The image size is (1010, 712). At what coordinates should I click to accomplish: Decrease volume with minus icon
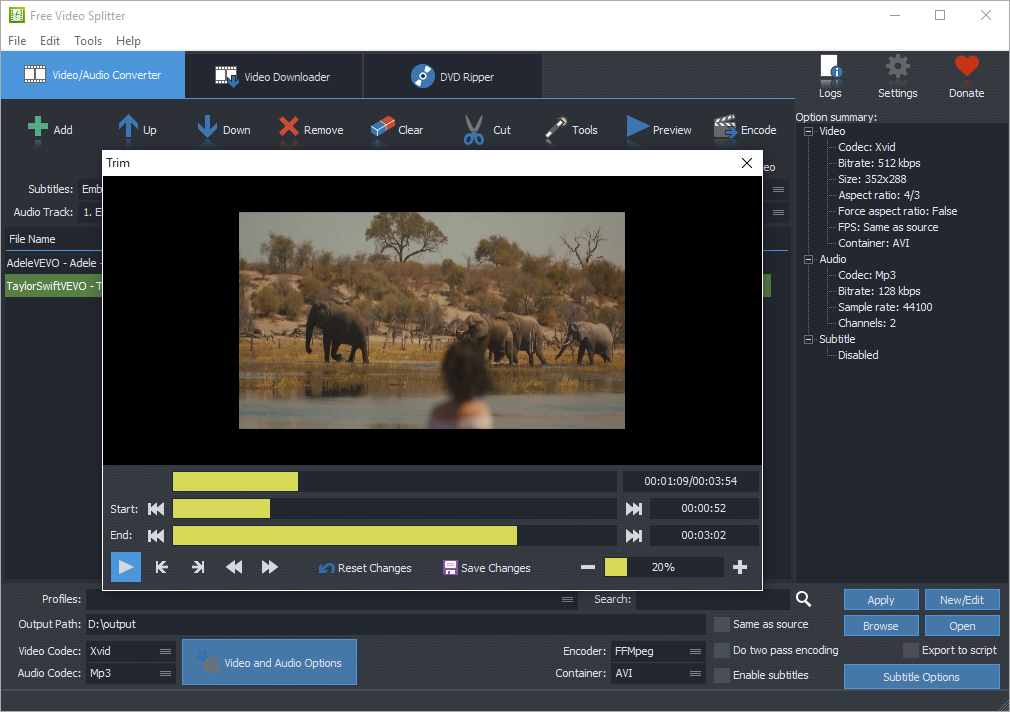pos(587,567)
